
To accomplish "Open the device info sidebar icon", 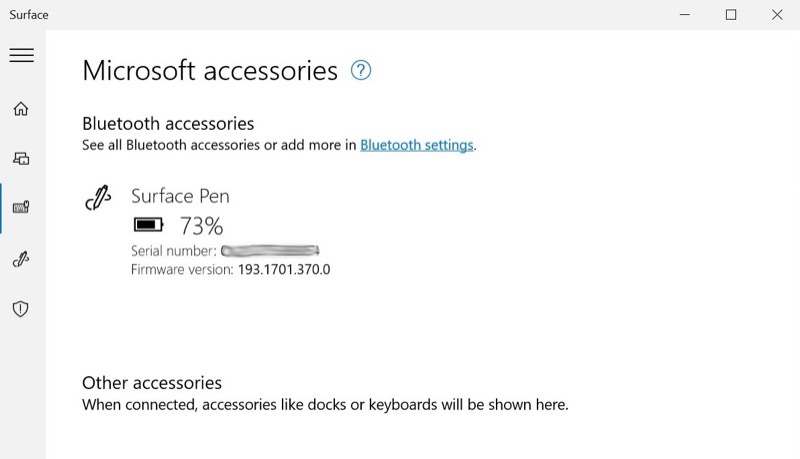I will tap(21, 159).
